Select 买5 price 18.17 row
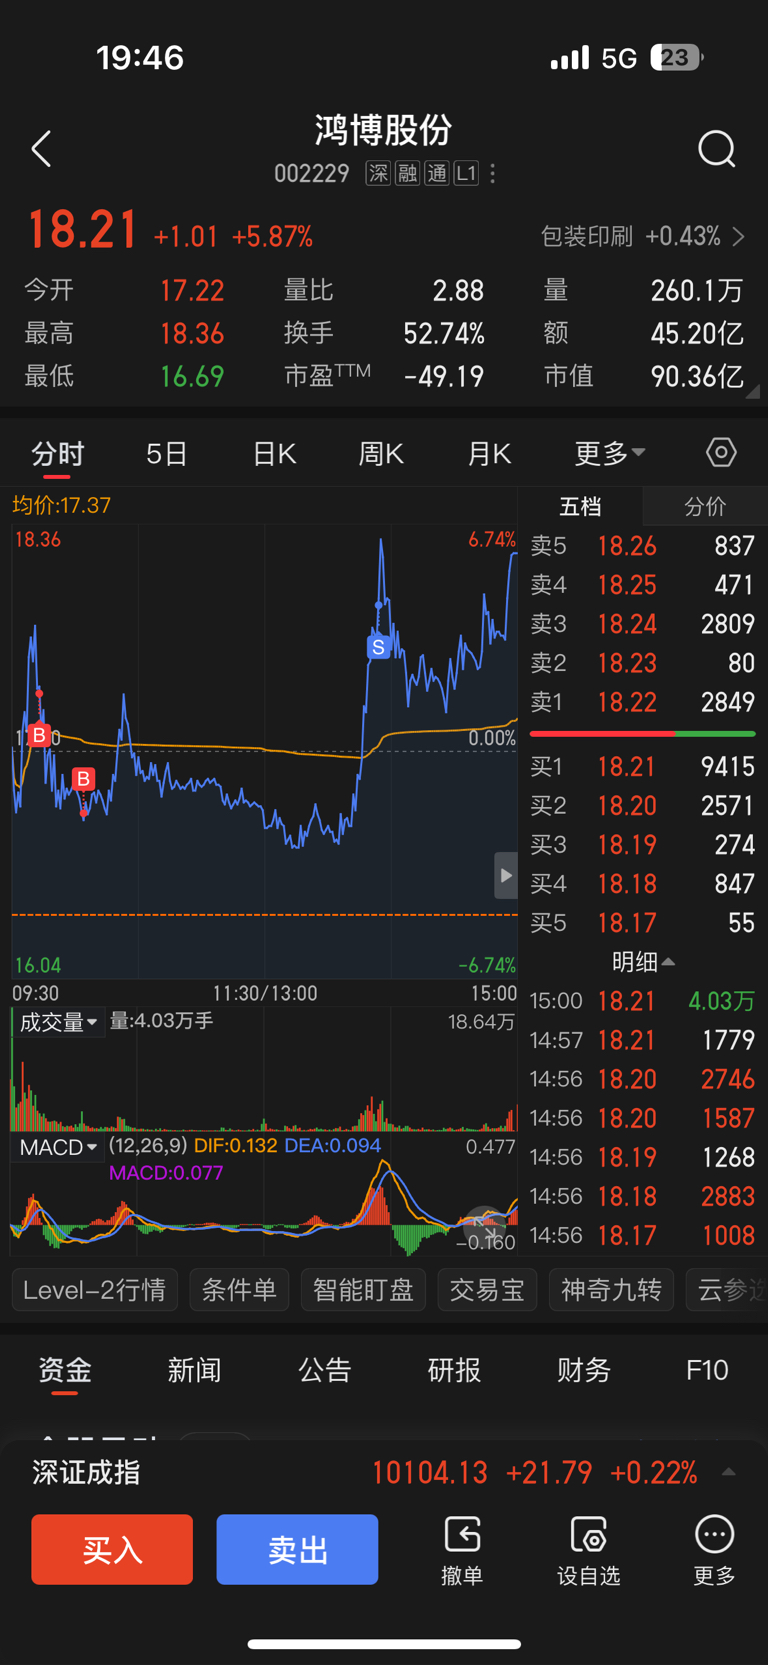 [x=642, y=923]
